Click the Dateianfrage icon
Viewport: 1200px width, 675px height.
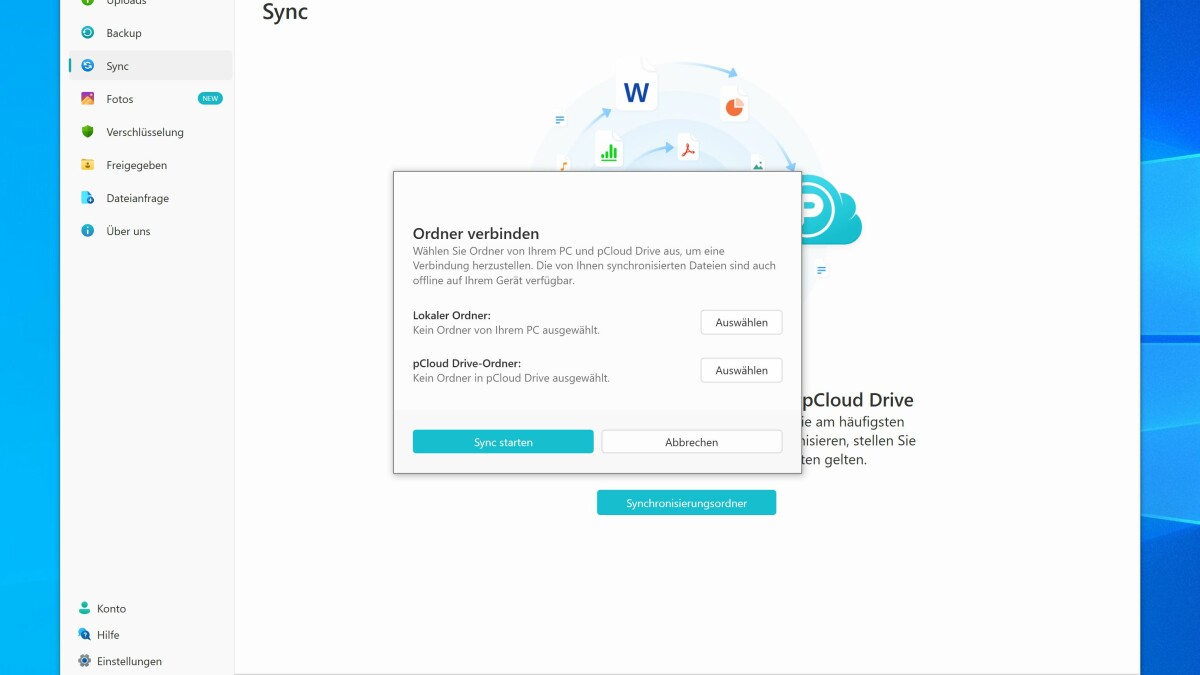click(87, 198)
